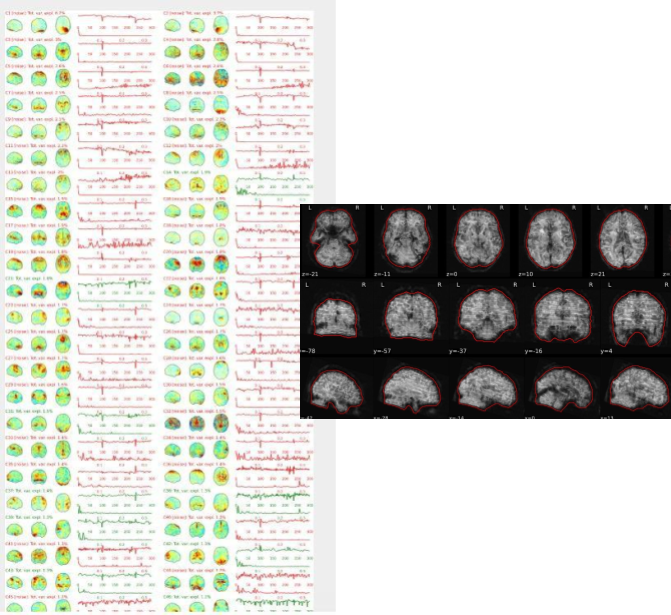Select the axial brain slice at z=-11
Viewport: 671px width, 615px height.
(404, 237)
